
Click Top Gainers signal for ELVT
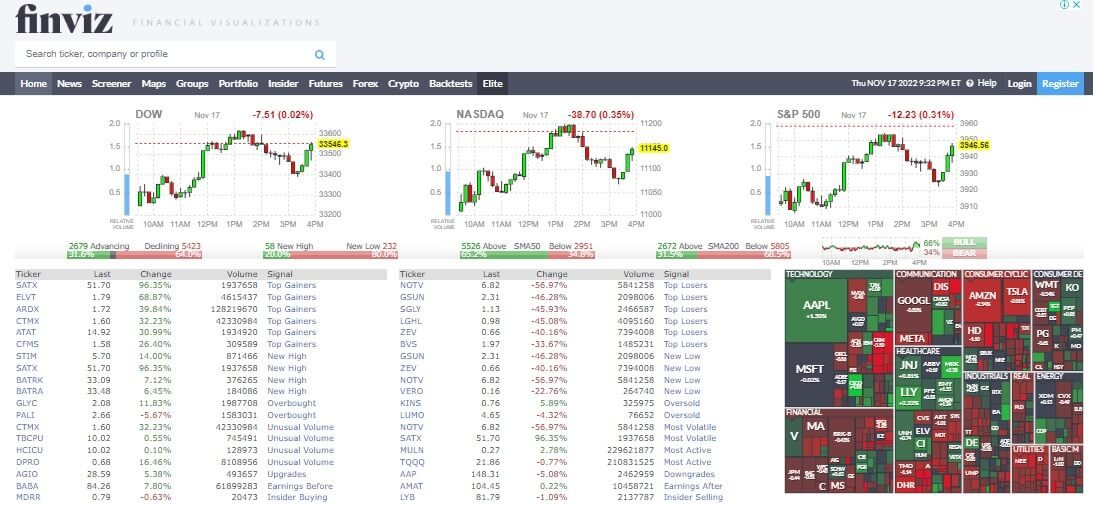[x=291, y=297]
